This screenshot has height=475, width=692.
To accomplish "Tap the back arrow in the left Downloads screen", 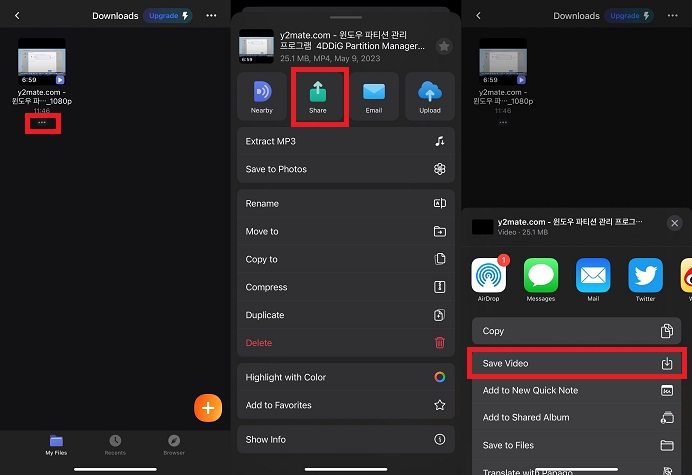I will click(17, 15).
